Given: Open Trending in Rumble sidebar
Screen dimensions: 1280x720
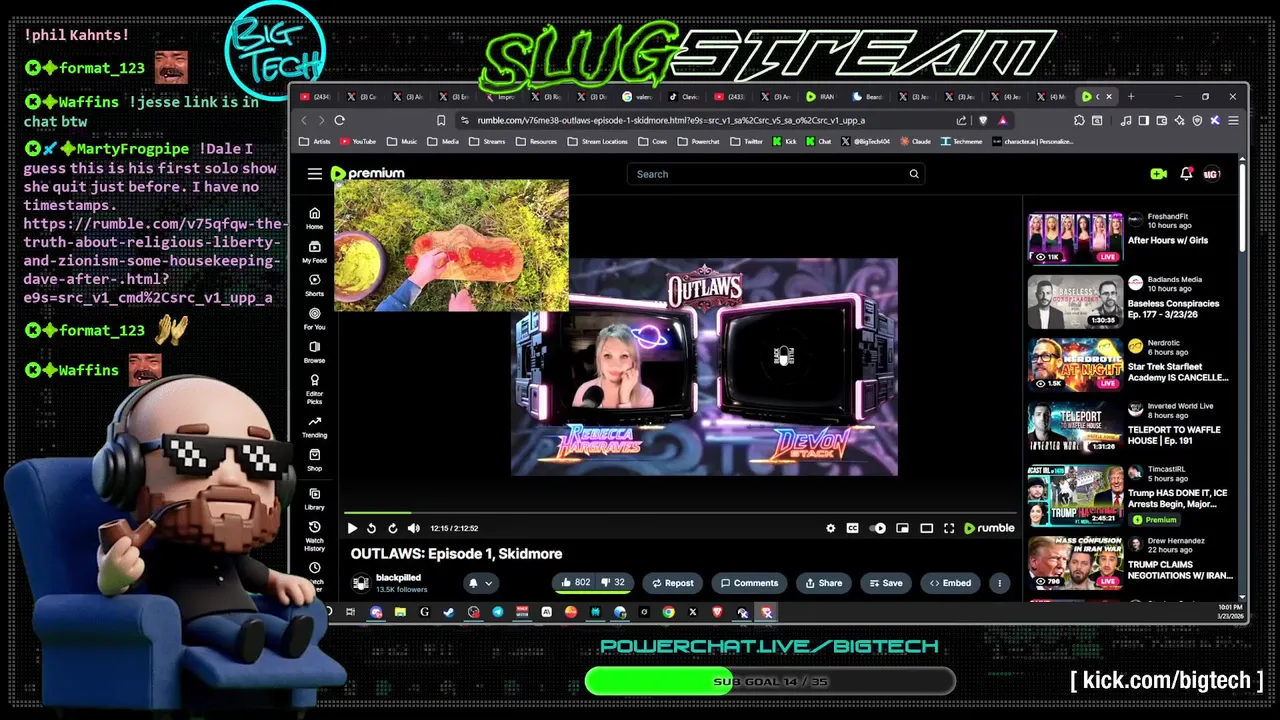Looking at the screenshot, I should 314,427.
